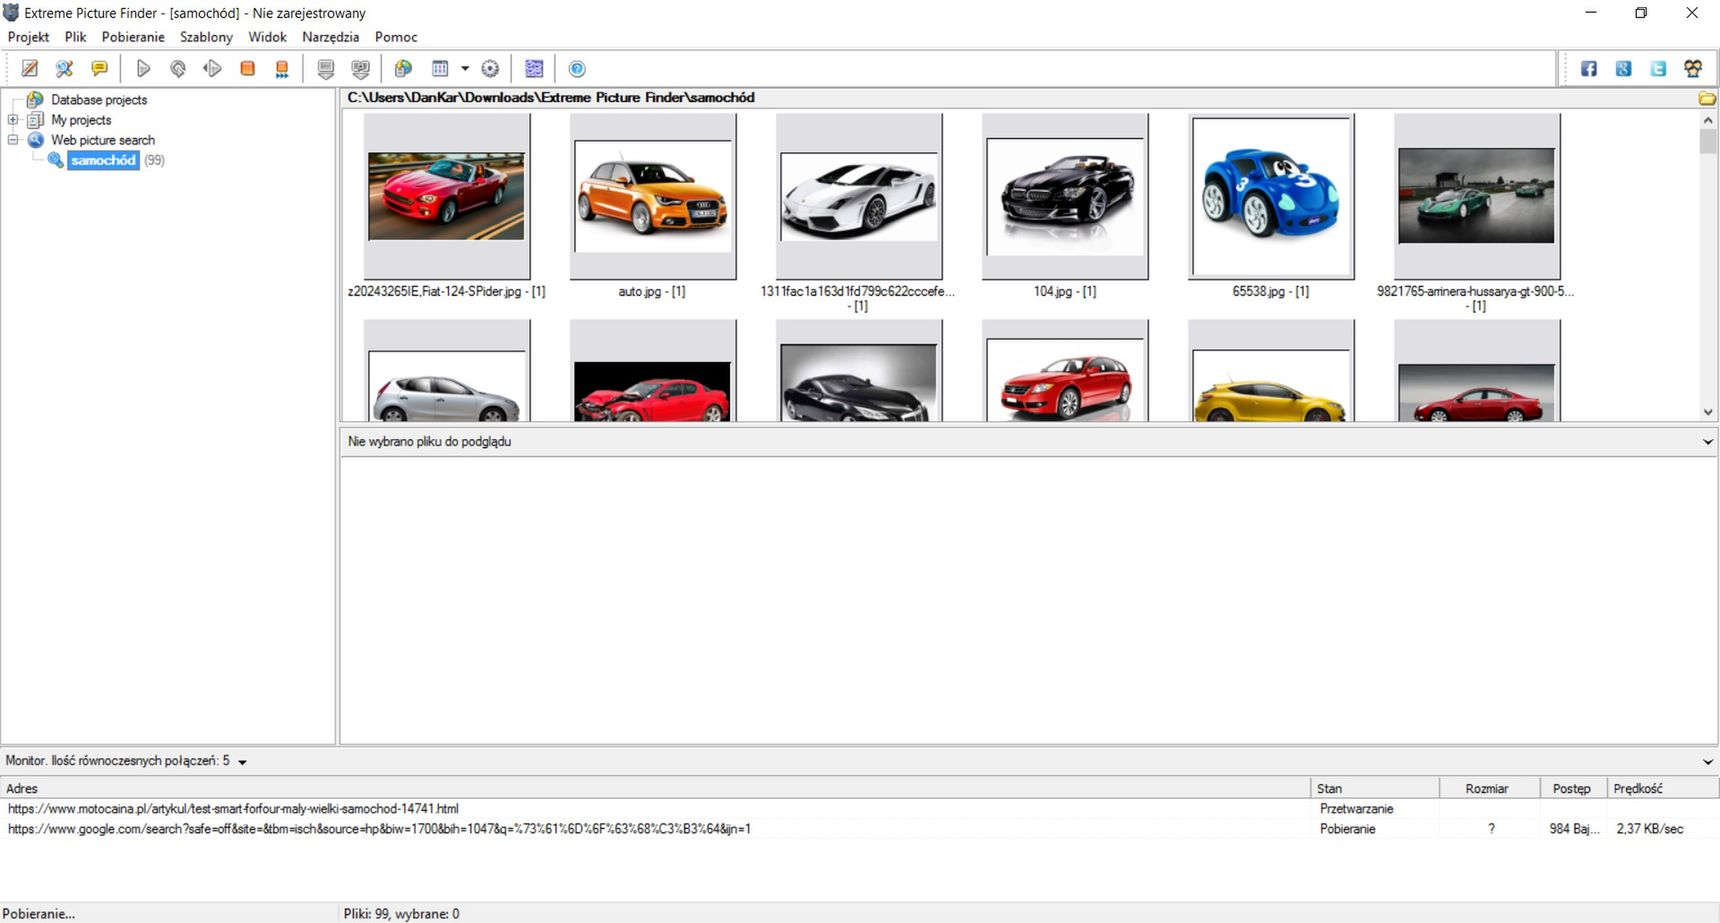Select the Fiat-124-Spider.jpg thumbnail
The height and width of the screenshot is (923, 1720).
click(446, 196)
